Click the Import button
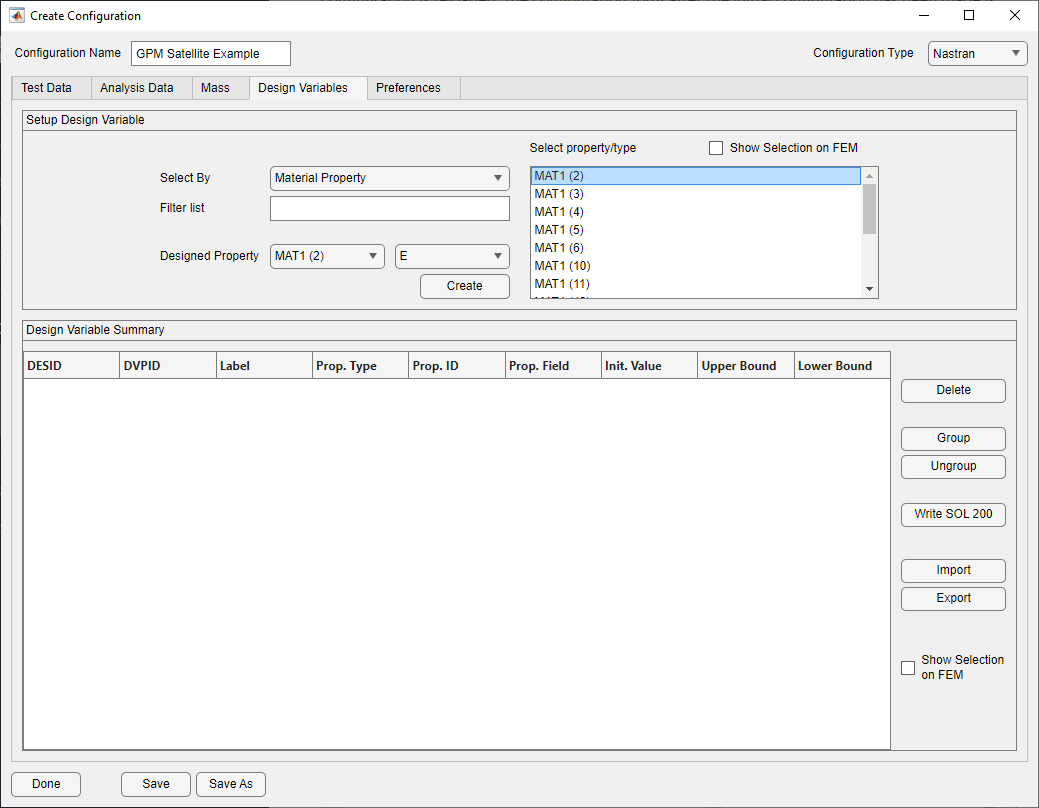 (x=953, y=570)
